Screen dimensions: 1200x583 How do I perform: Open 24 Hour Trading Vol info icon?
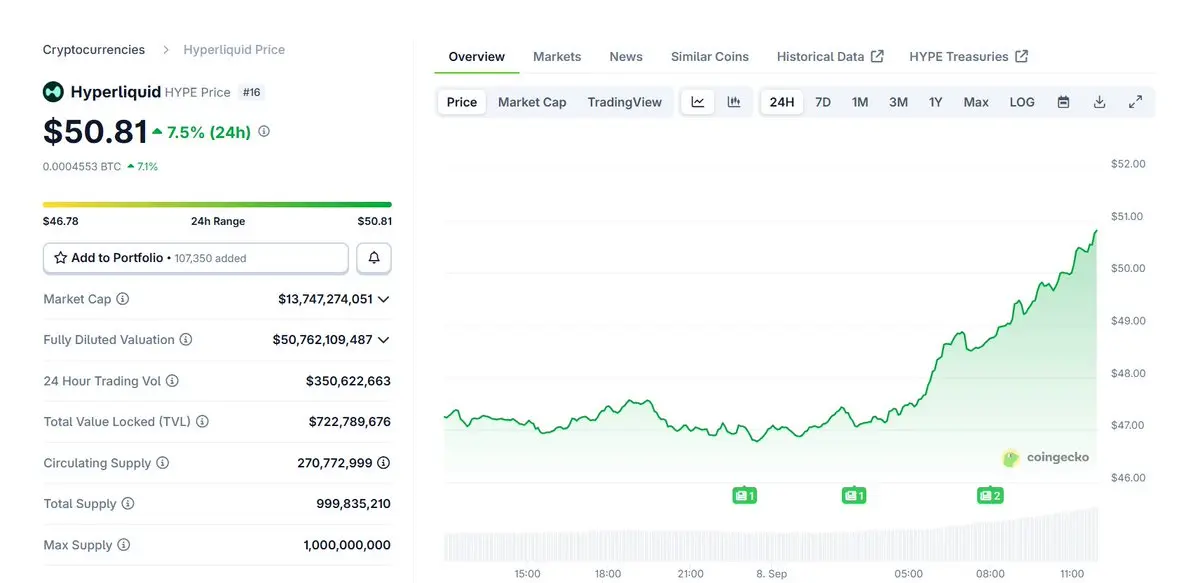172,381
